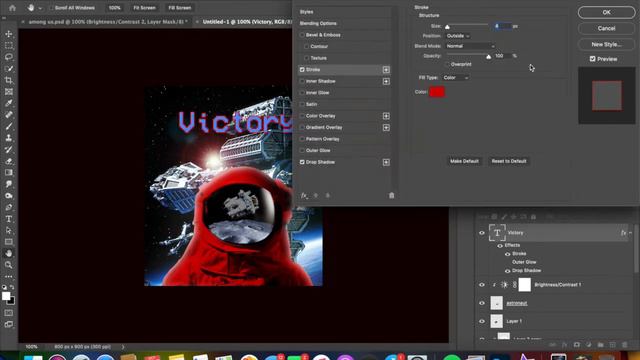The width and height of the screenshot is (640, 360).
Task: Uncheck the Stroke effect checkbox
Action: [x=302, y=70]
